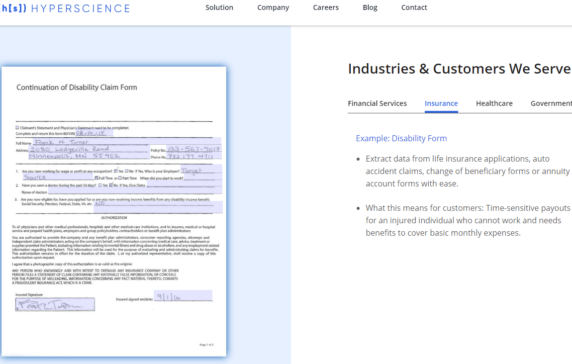The width and height of the screenshot is (572, 364).
Task: Click the AUTHORIZATION heading on the form
Action: 114,218
